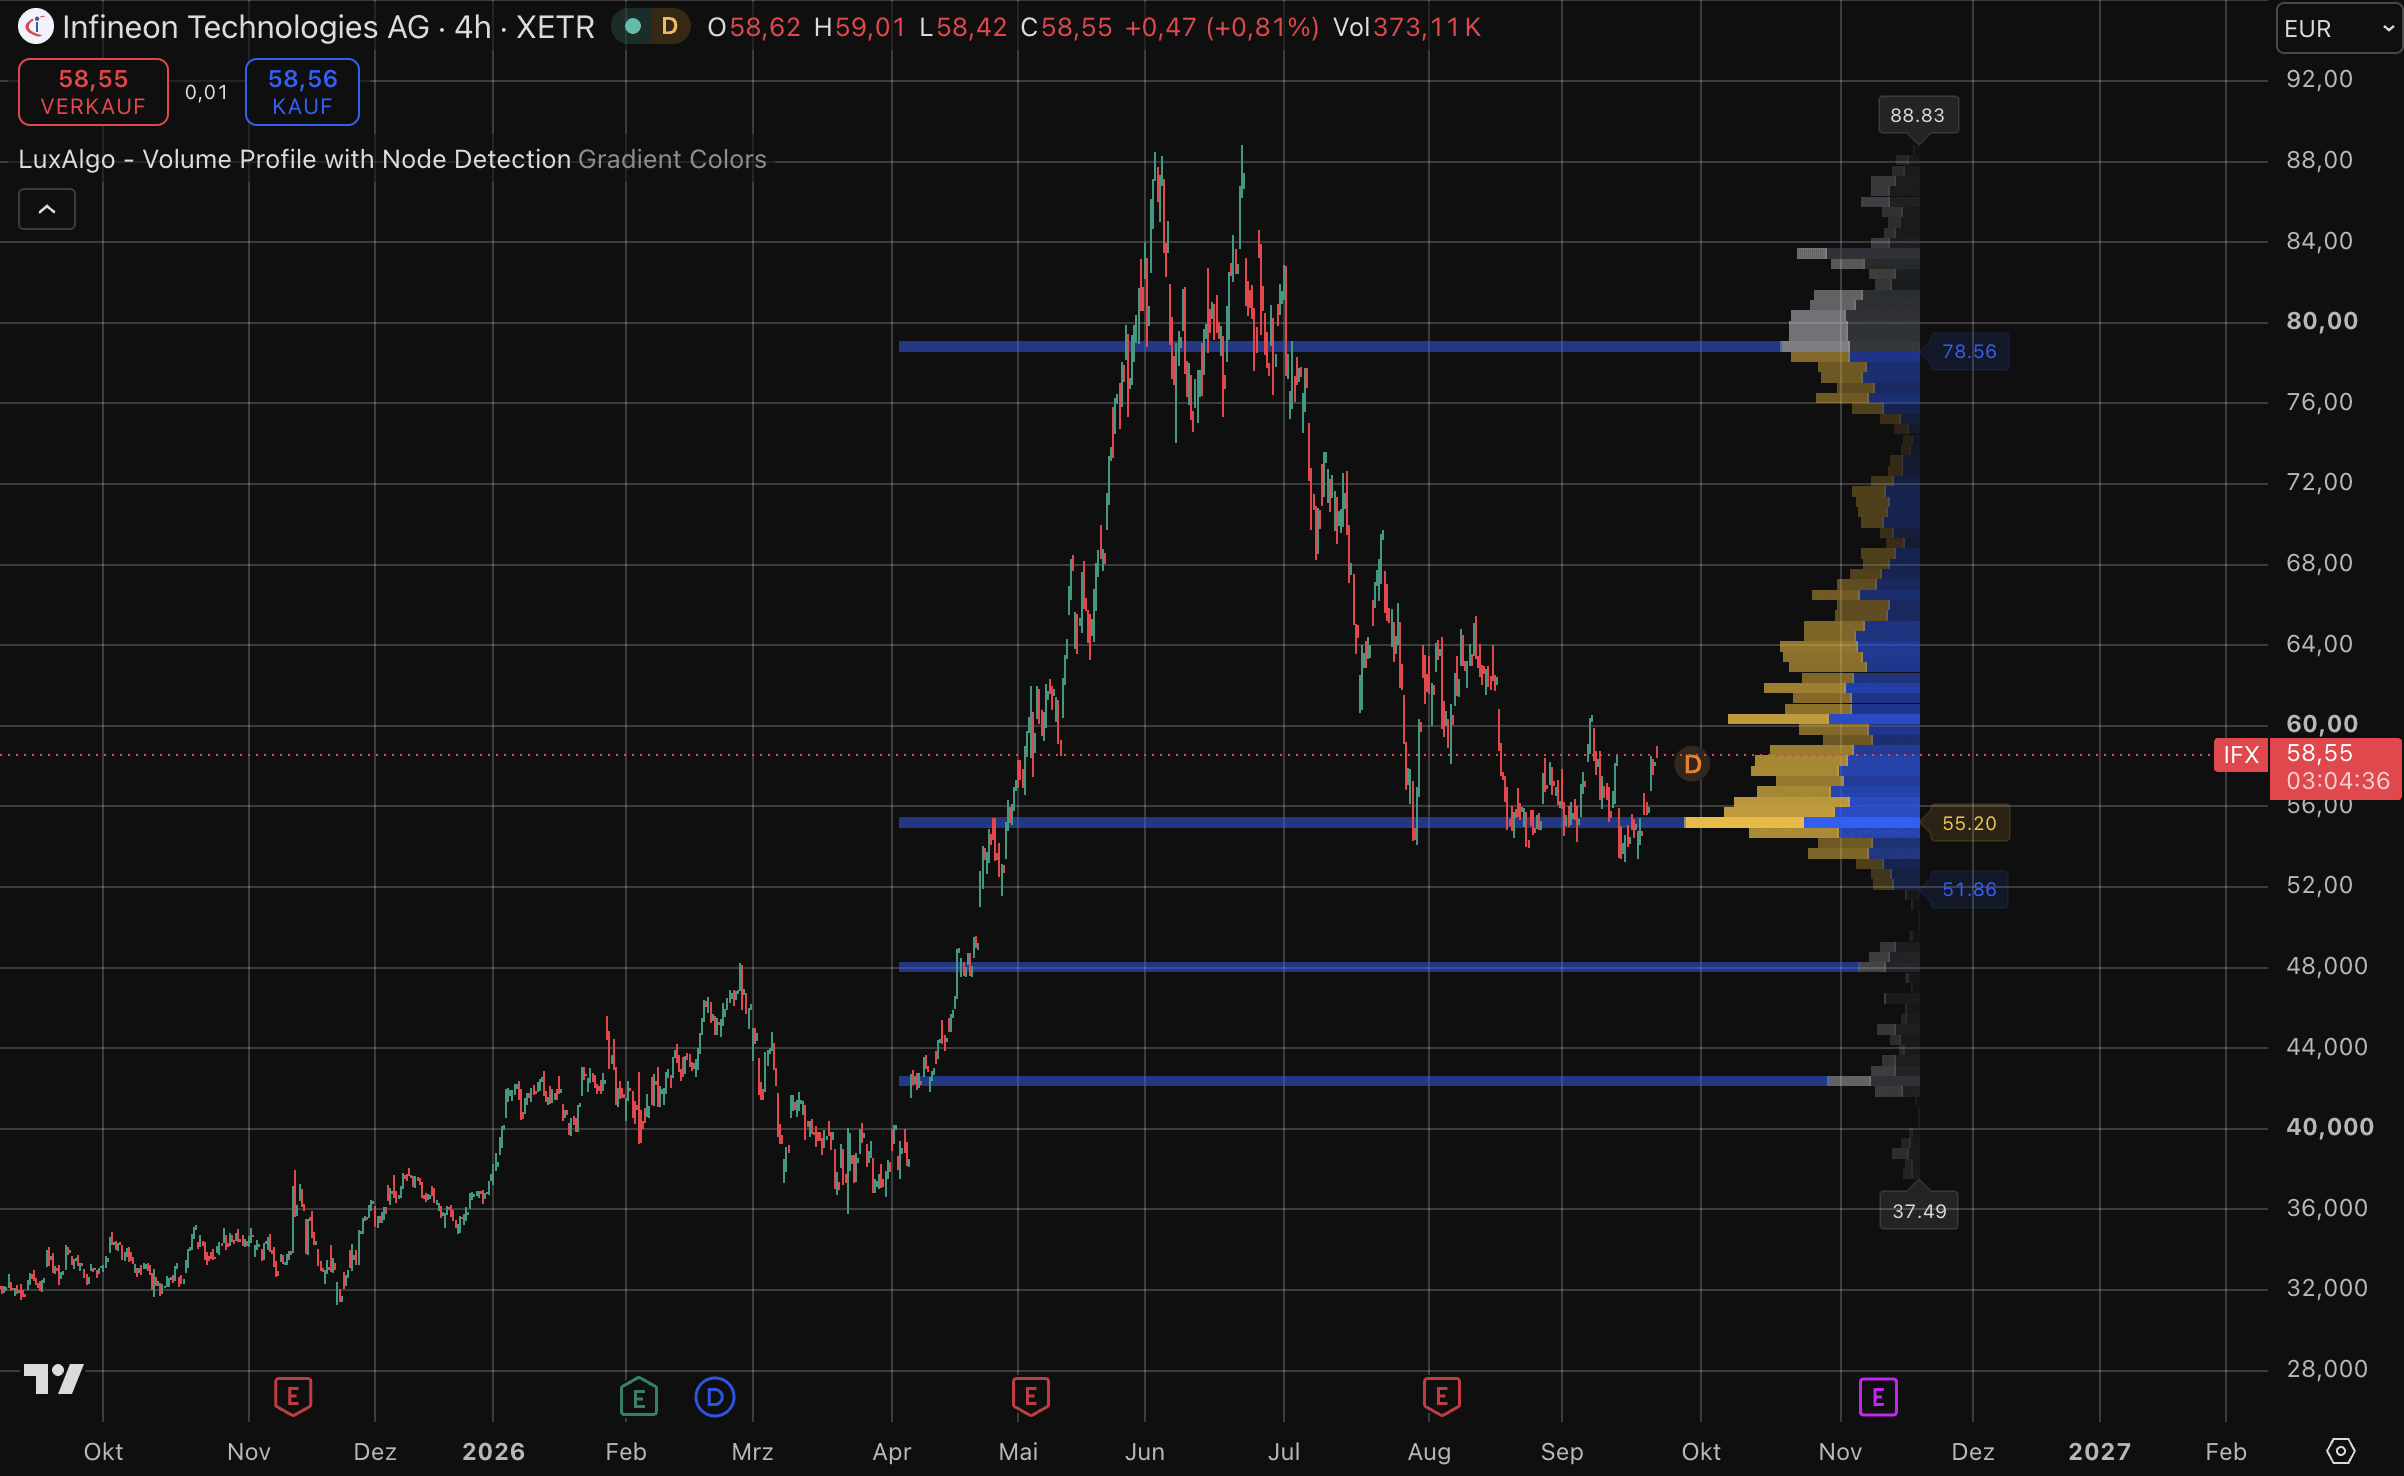Select the blue node line at 78.56
Viewport: 2404px width, 1476px height.
point(1340,347)
